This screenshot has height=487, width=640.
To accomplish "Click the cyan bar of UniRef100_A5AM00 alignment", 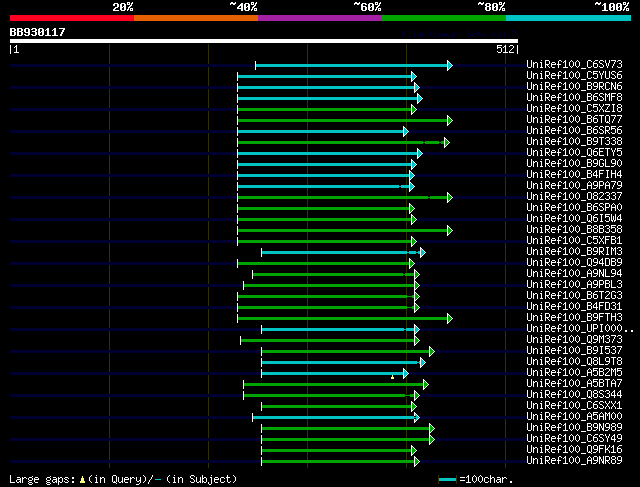I will [333, 418].
